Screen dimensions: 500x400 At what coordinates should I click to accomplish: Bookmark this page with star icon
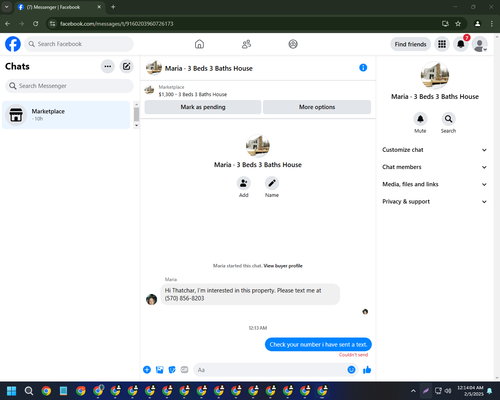(x=458, y=24)
